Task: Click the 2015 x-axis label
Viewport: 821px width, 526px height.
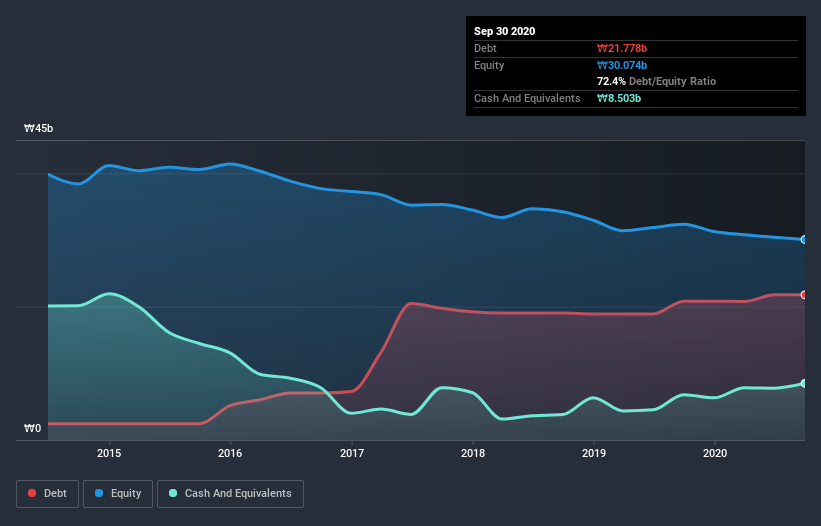Action: tap(109, 453)
